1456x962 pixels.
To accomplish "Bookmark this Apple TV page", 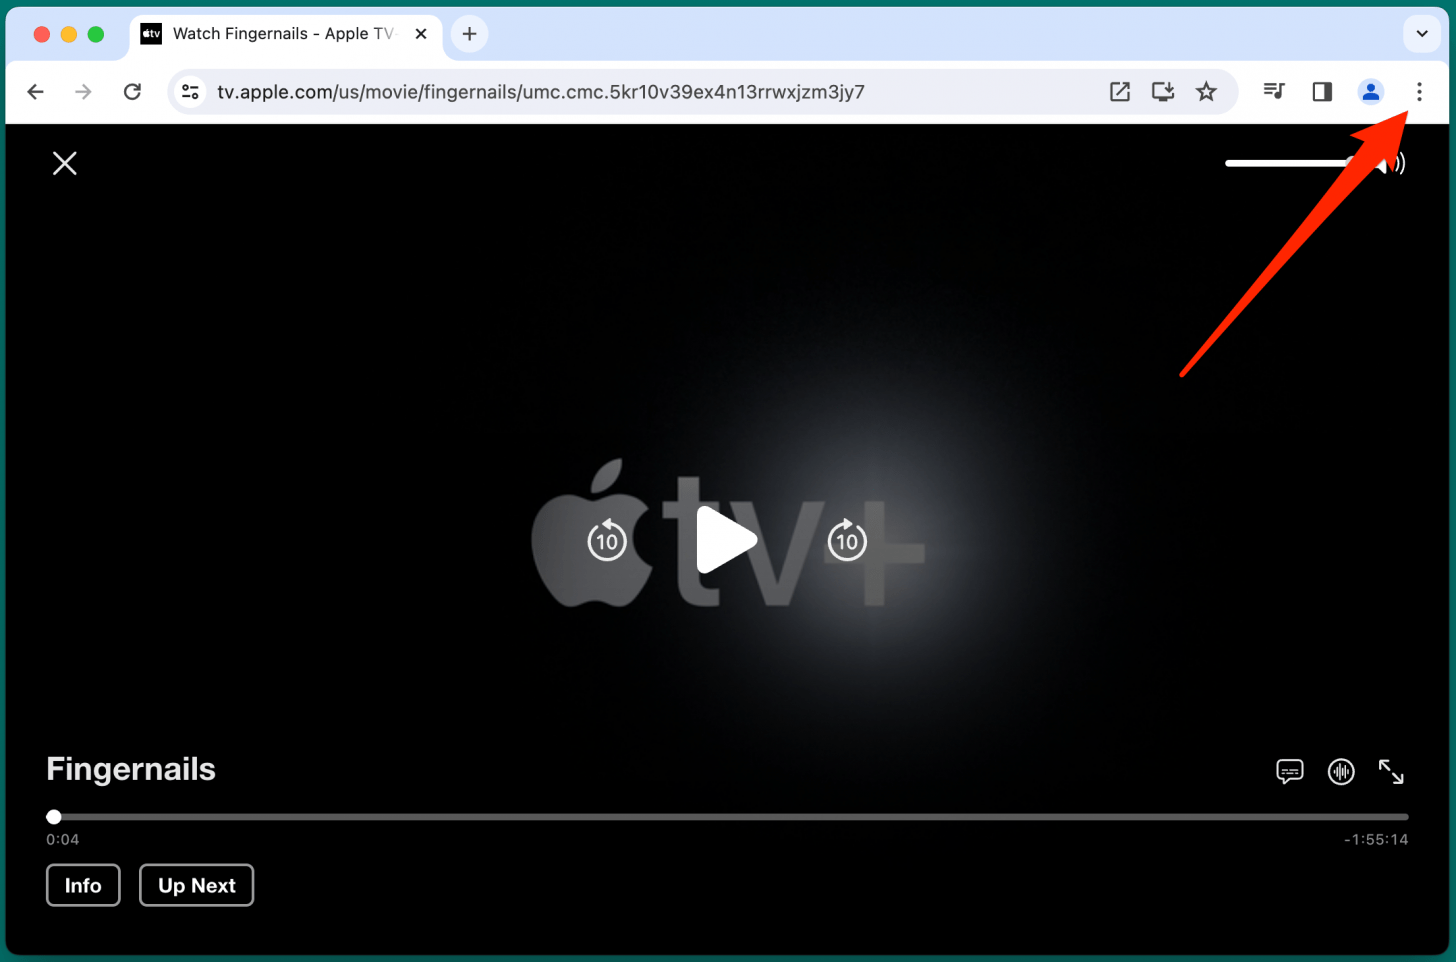I will (1206, 91).
